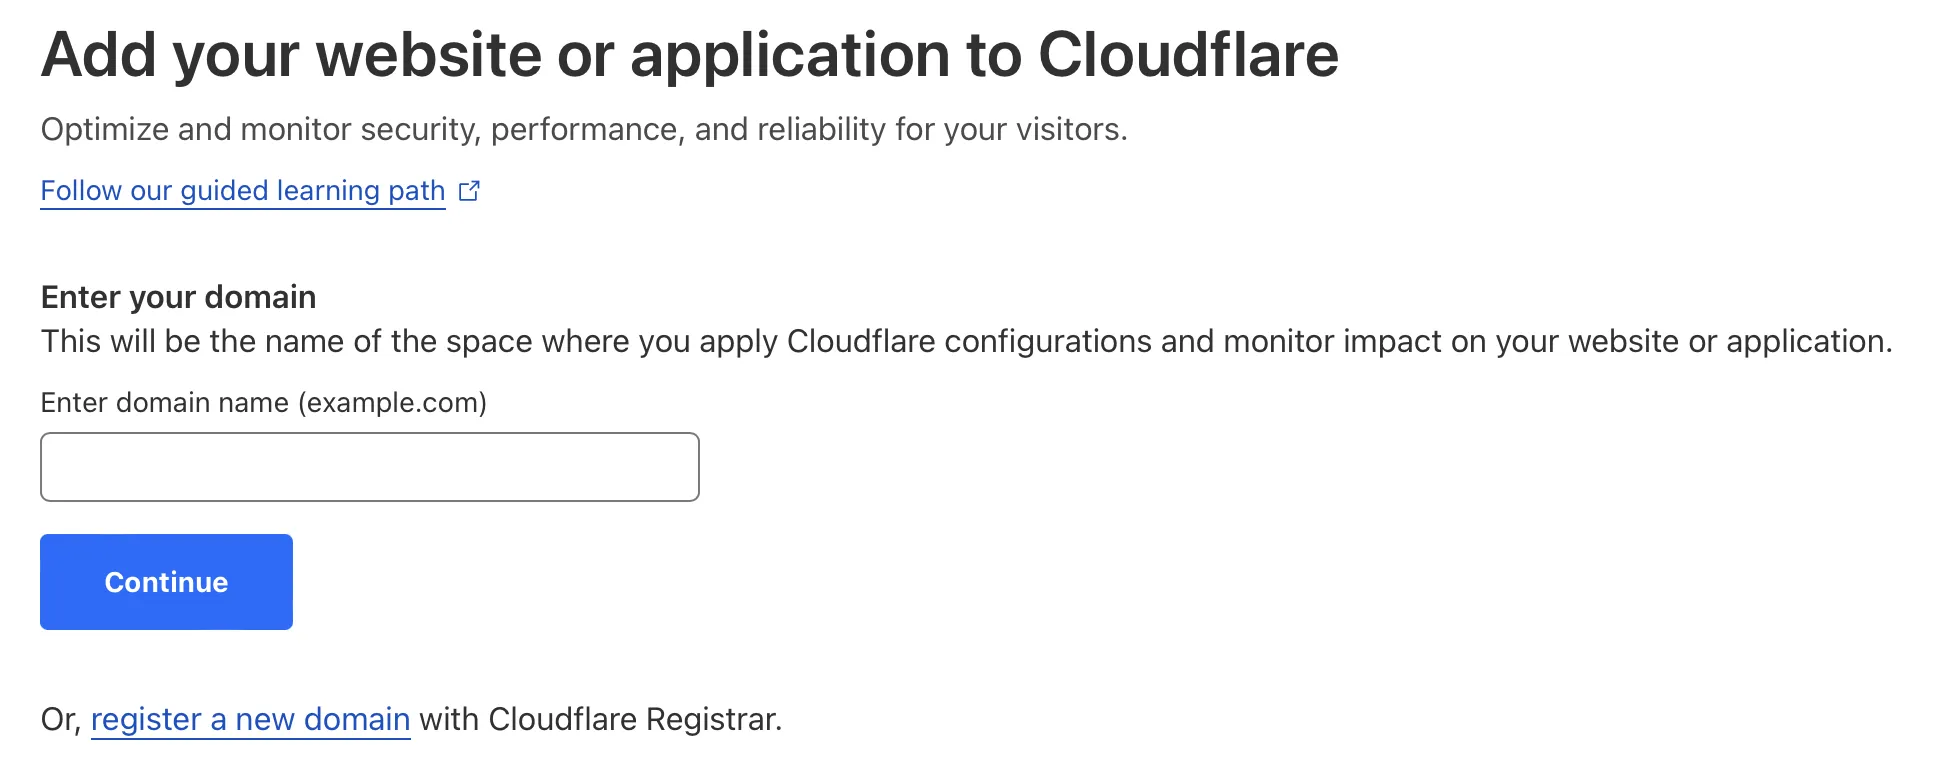Click the word "application" in the main heading

click(x=789, y=55)
